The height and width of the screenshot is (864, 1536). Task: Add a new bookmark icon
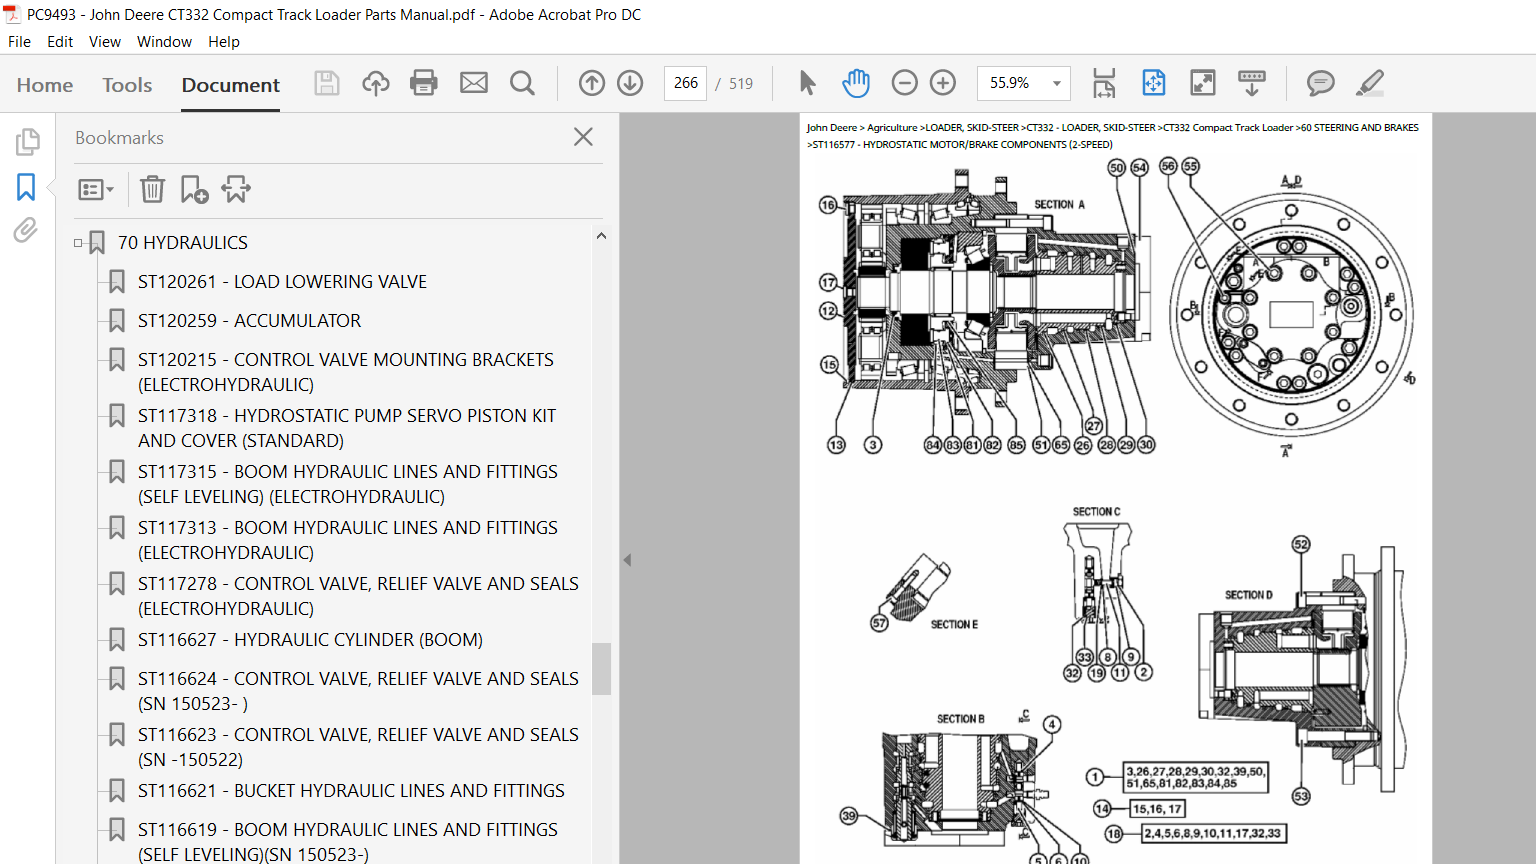(x=194, y=189)
